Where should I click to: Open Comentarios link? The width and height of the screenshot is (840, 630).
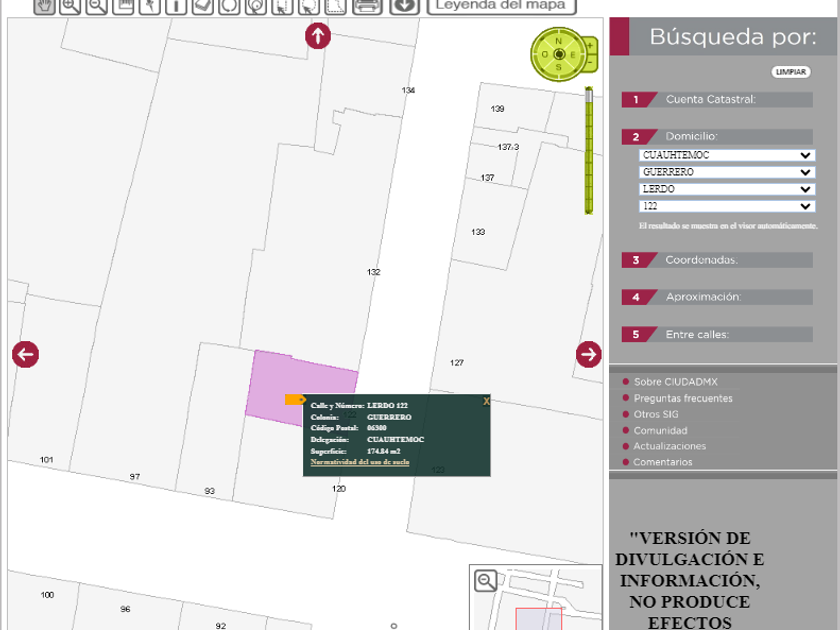663,462
